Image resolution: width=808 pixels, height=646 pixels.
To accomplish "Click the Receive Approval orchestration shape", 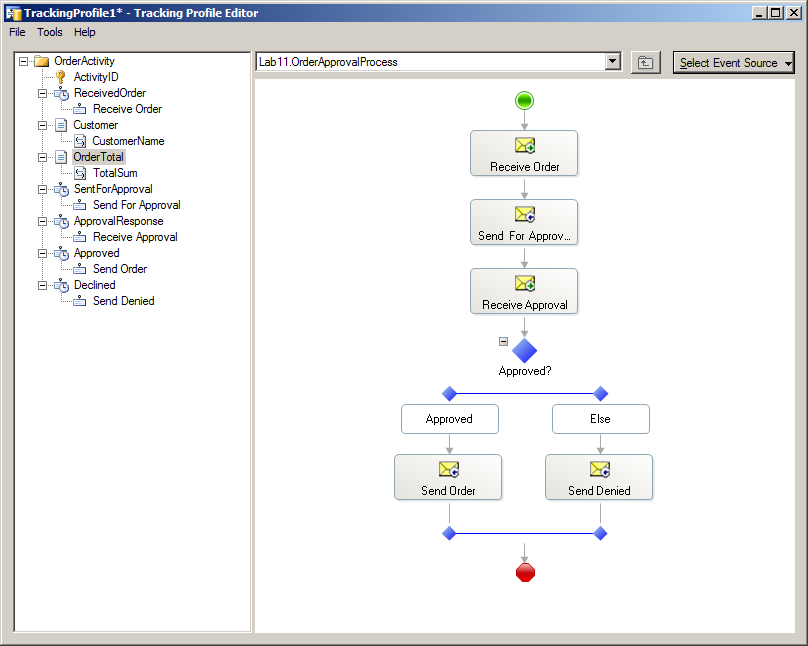I will (524, 291).
